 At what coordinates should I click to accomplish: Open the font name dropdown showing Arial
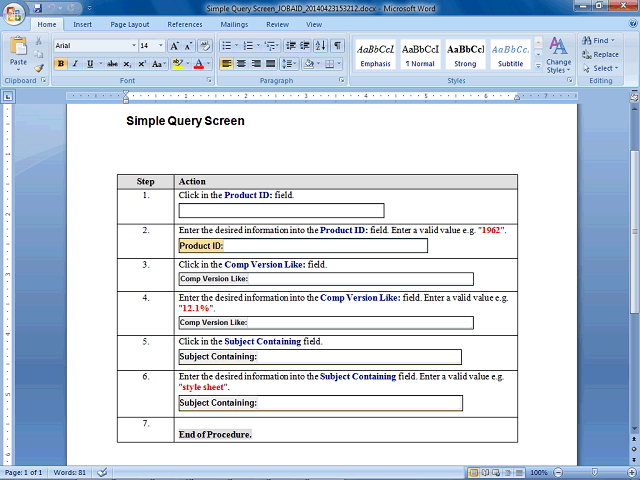(x=134, y=45)
